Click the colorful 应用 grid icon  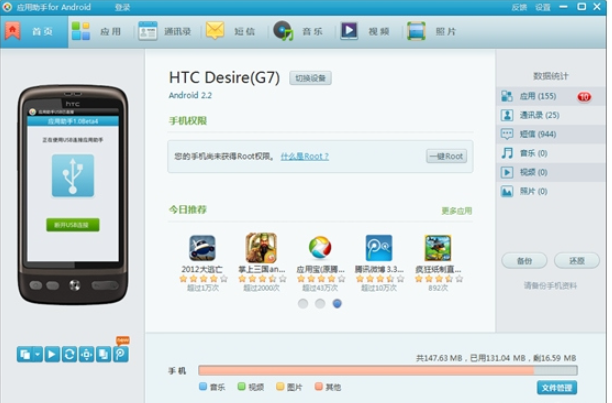[81, 31]
